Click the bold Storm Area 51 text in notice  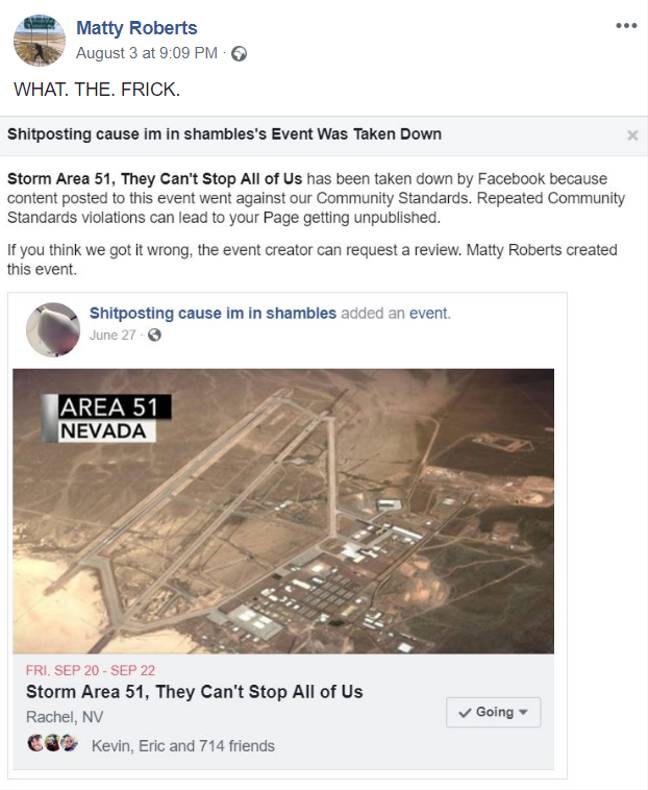[155, 178]
